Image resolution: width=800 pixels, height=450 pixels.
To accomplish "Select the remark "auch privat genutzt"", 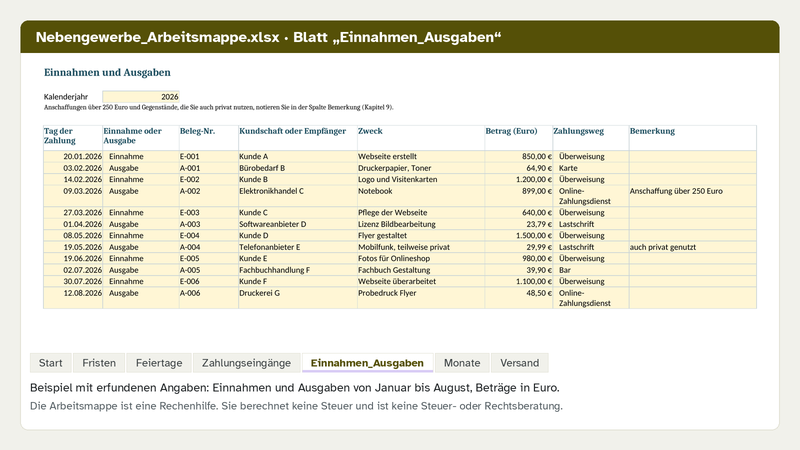I will pyautogui.click(x=693, y=247).
